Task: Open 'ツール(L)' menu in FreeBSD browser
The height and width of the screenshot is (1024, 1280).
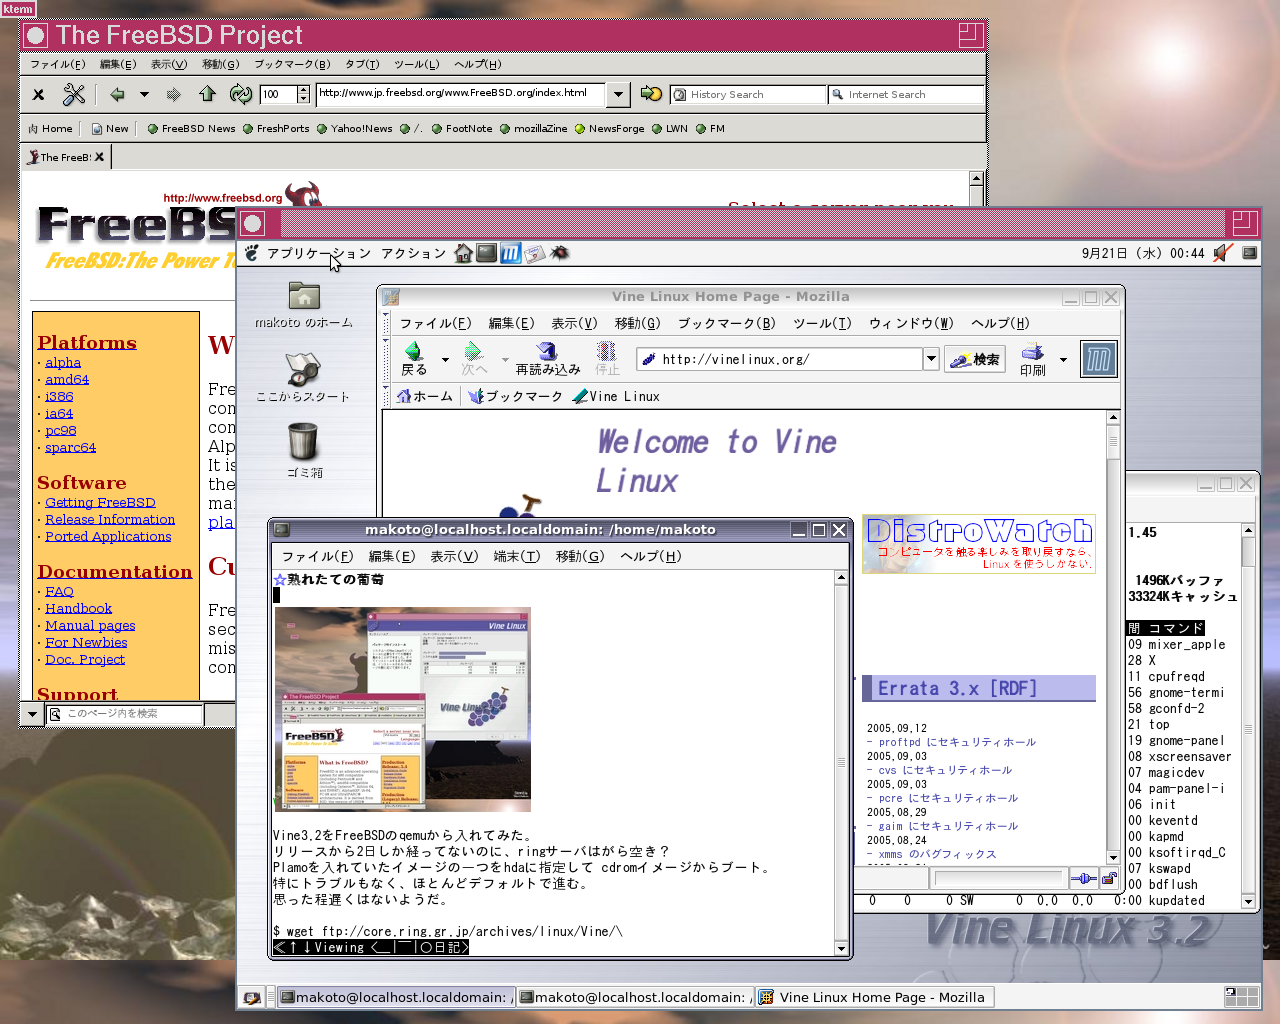Action: tap(416, 64)
